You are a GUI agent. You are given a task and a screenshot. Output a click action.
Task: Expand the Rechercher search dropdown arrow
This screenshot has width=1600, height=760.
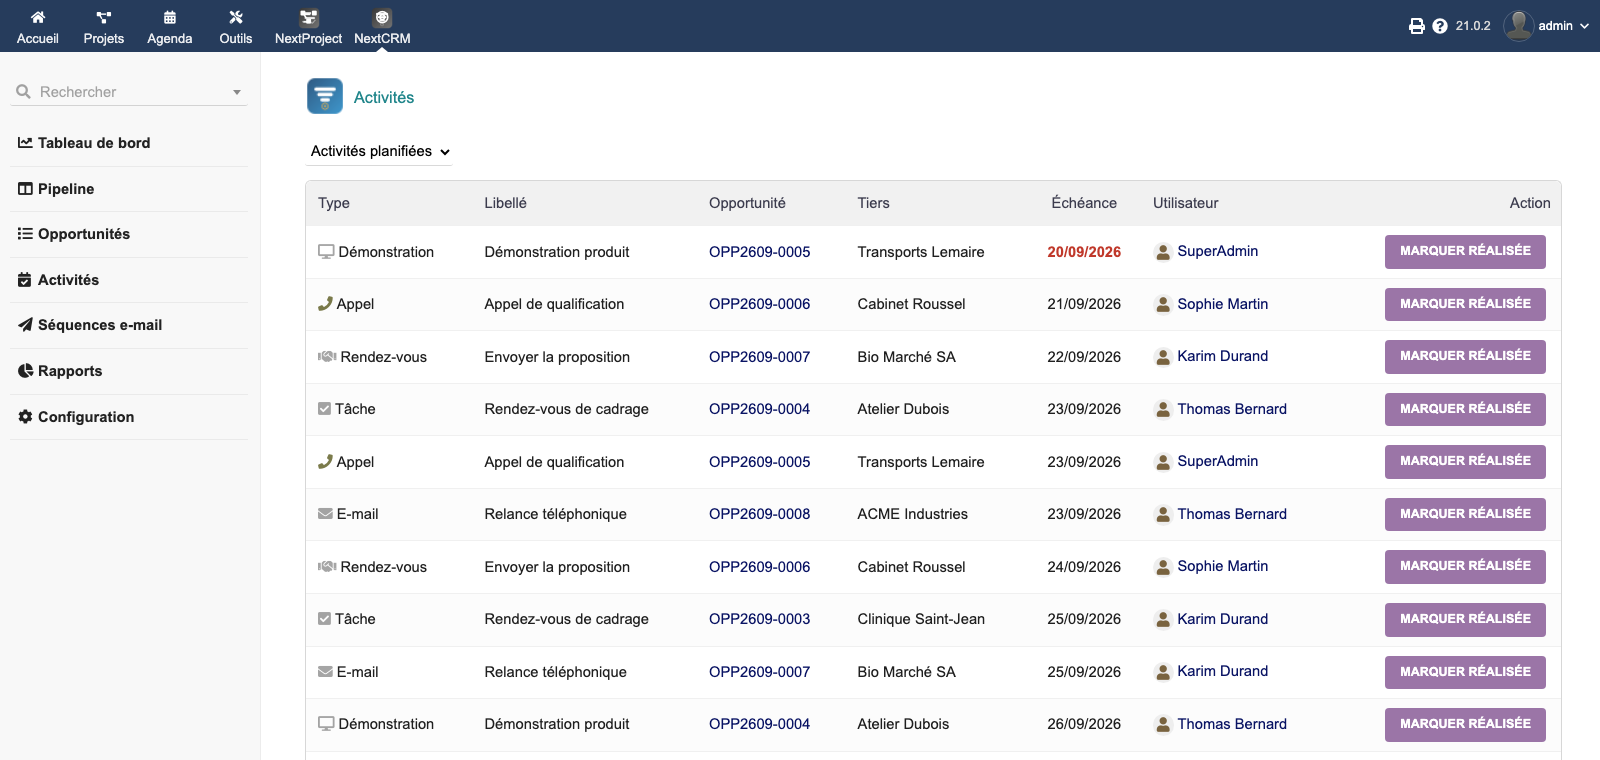click(237, 92)
